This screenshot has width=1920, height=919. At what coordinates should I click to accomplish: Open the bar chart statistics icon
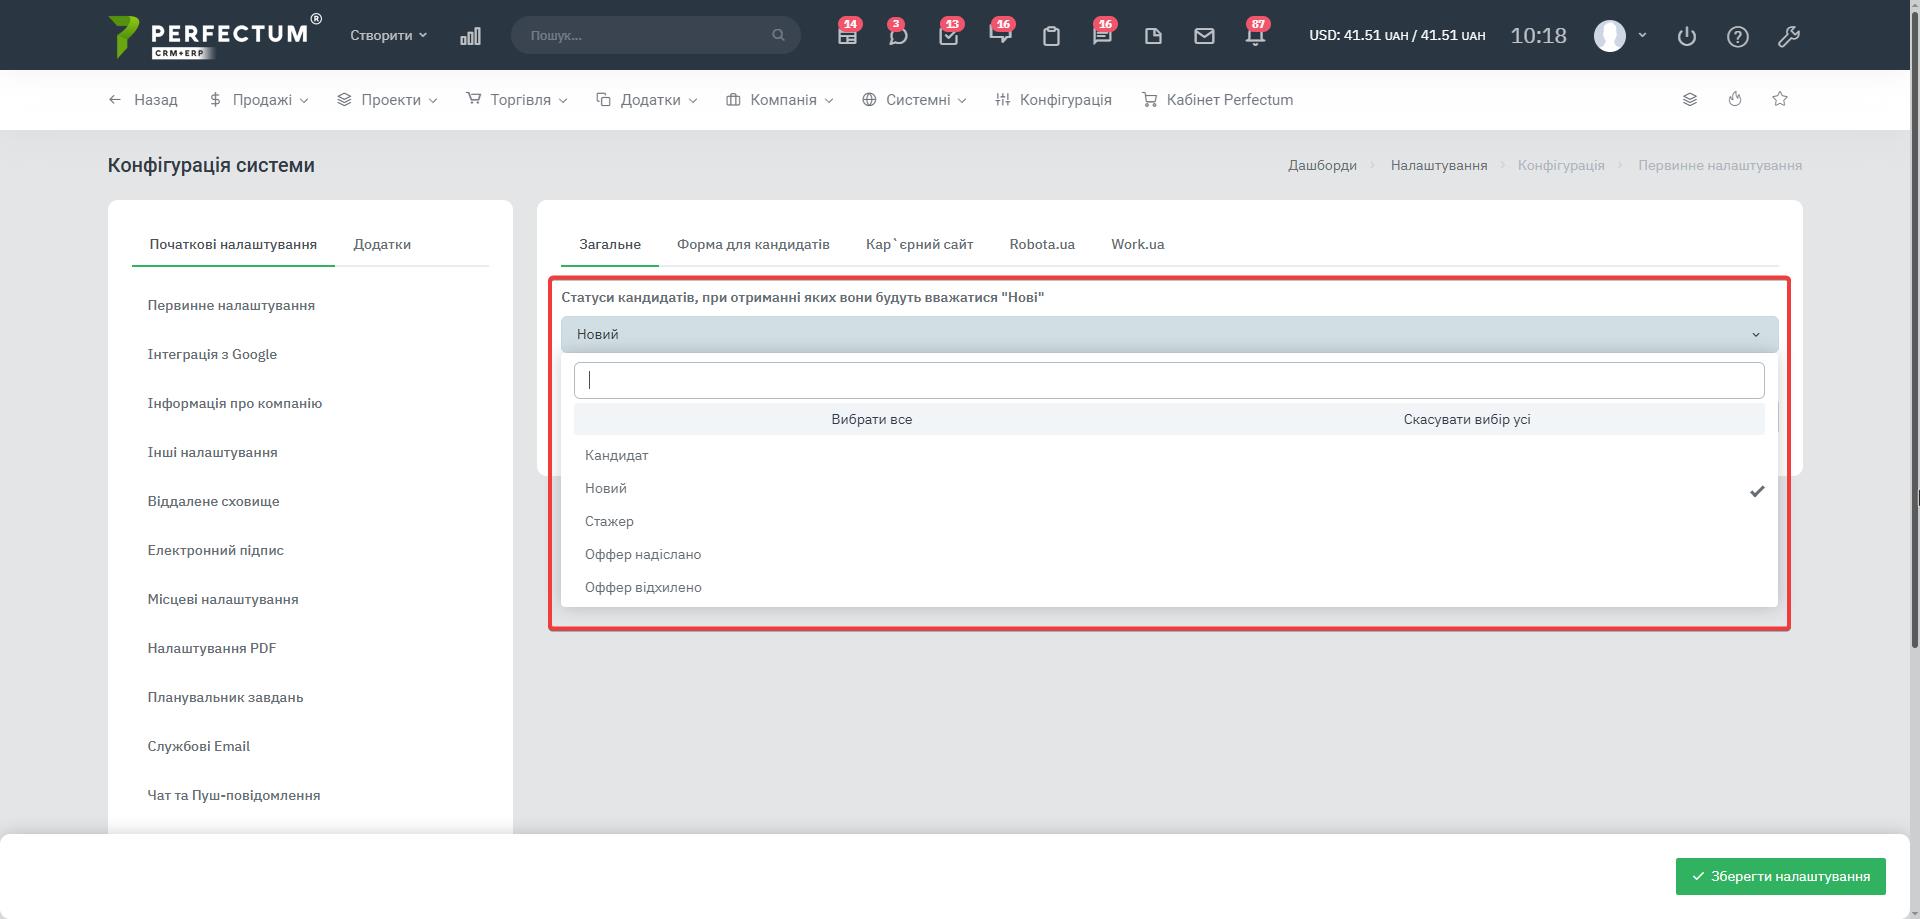(470, 36)
